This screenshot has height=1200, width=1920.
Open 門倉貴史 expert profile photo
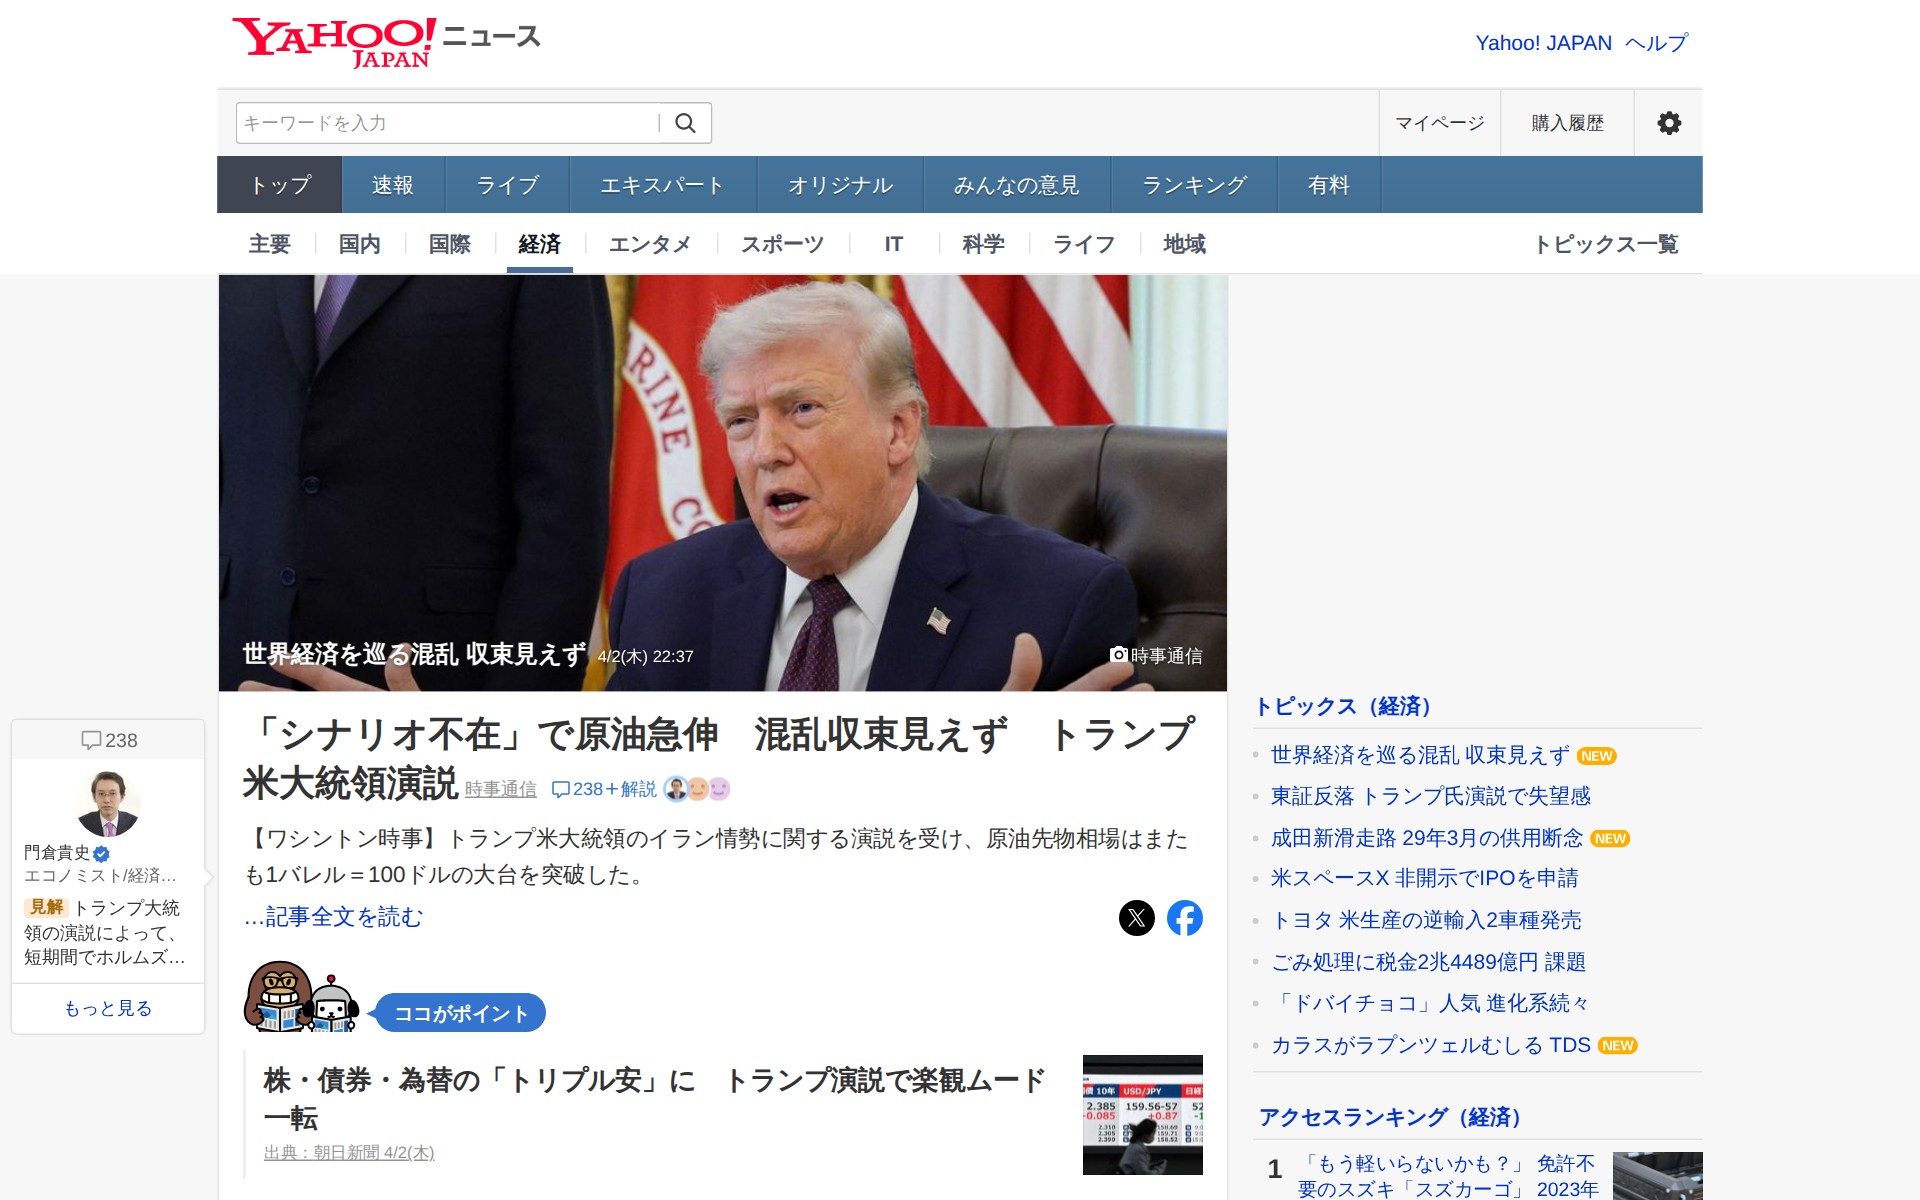(x=108, y=804)
